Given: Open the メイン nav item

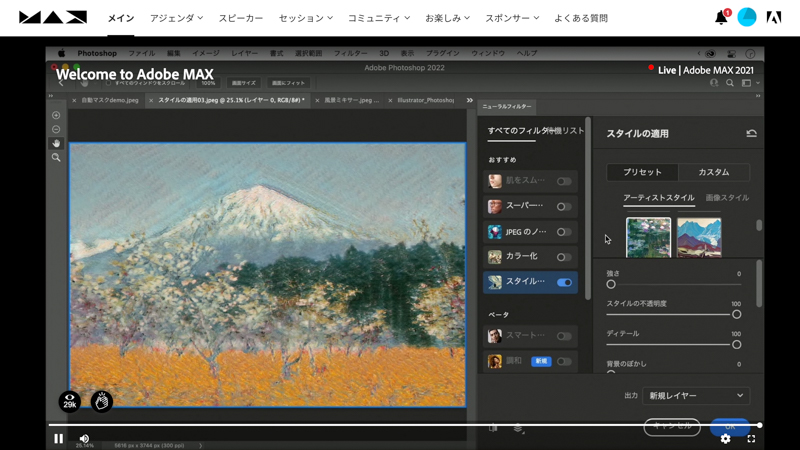Looking at the screenshot, I should pos(121,18).
